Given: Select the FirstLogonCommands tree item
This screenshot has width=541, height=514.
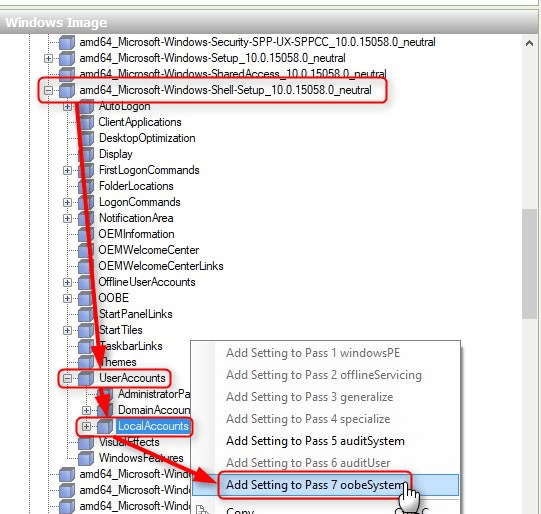Looking at the screenshot, I should pos(149,170).
